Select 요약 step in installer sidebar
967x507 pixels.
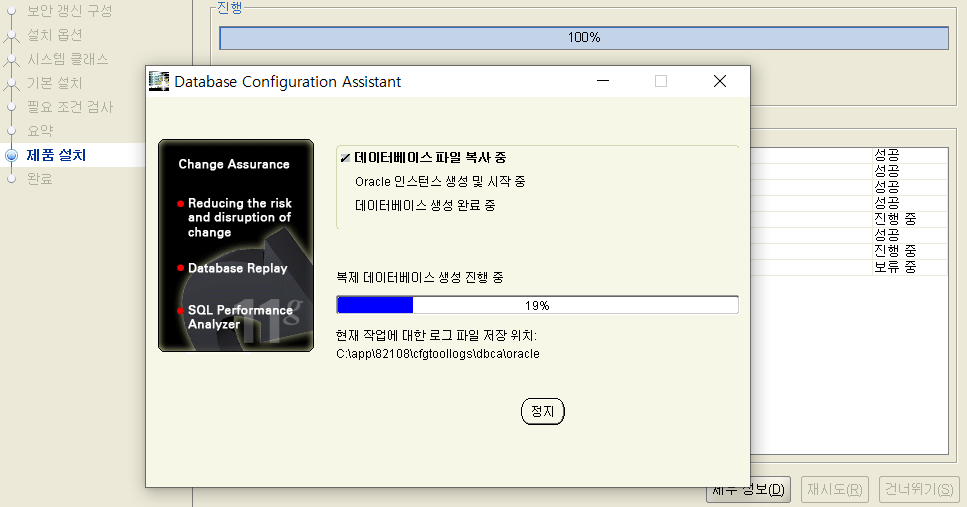point(40,131)
